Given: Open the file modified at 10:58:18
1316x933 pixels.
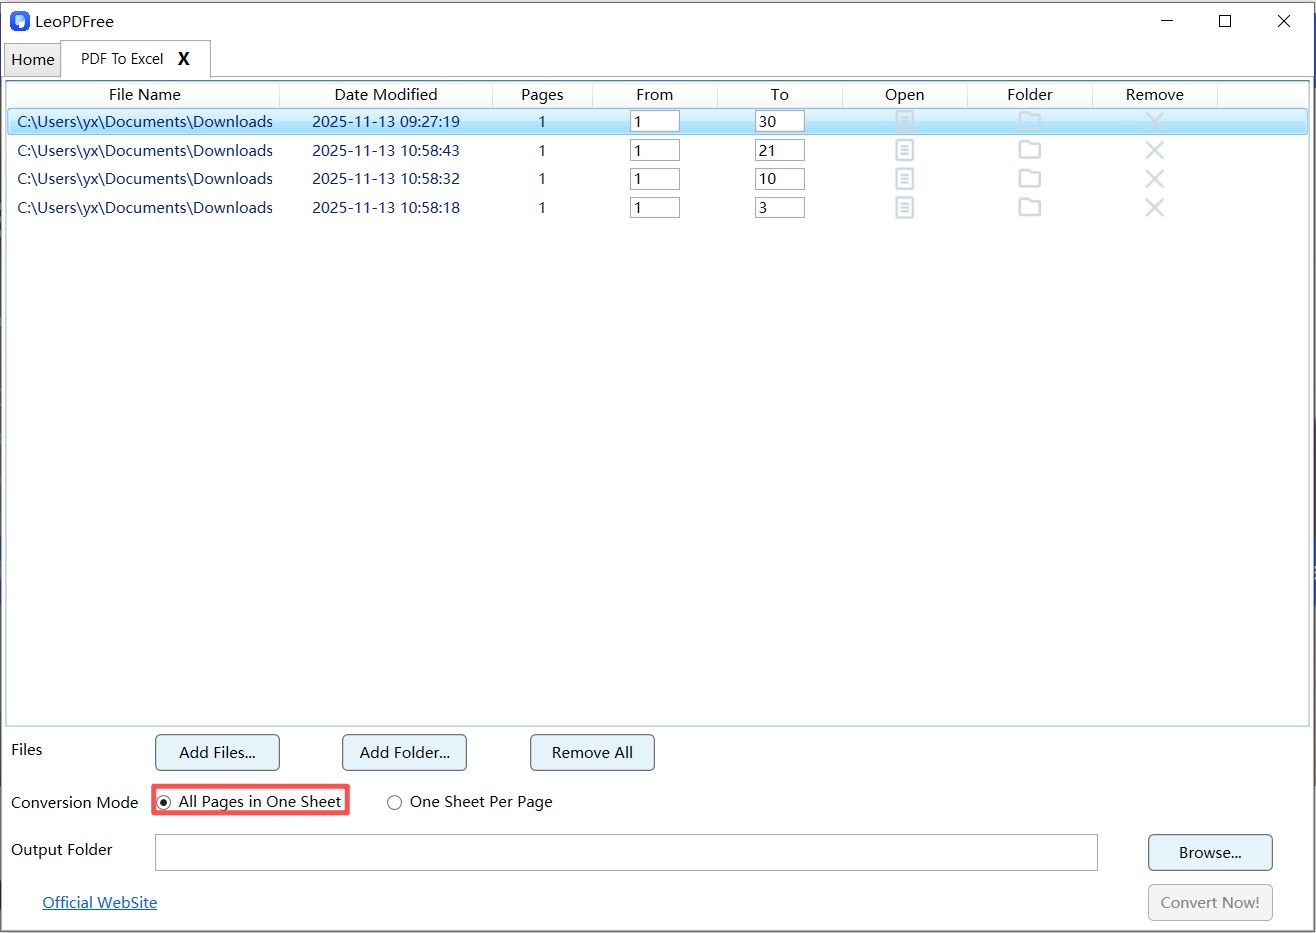Looking at the screenshot, I should [x=904, y=207].
